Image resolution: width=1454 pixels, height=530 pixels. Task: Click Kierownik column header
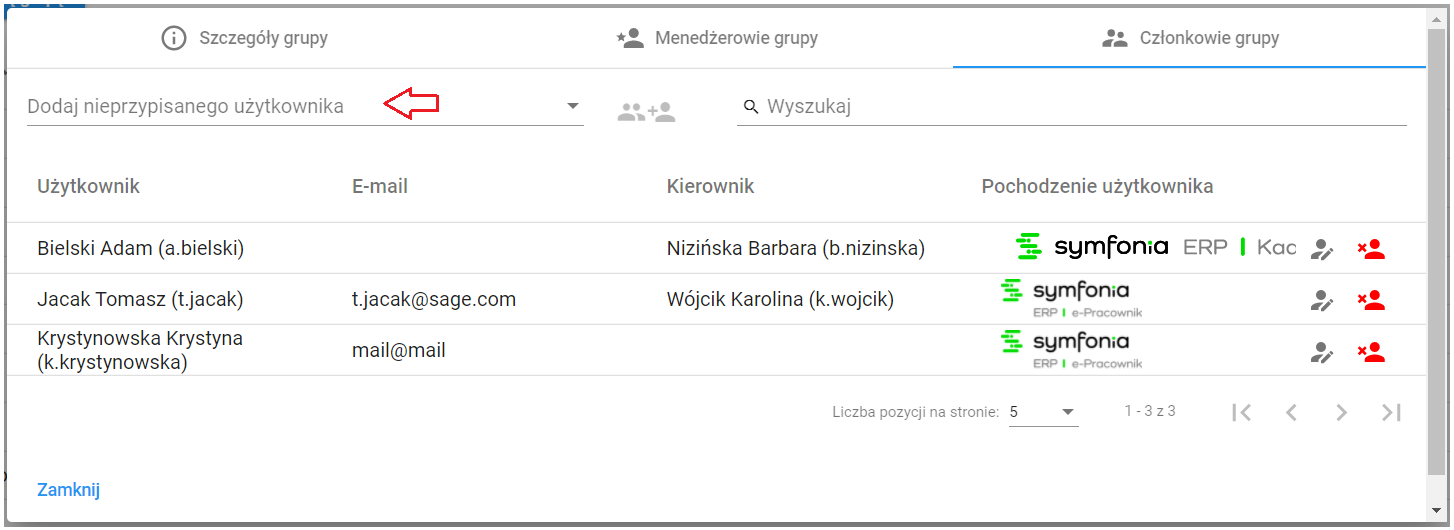tap(710, 186)
